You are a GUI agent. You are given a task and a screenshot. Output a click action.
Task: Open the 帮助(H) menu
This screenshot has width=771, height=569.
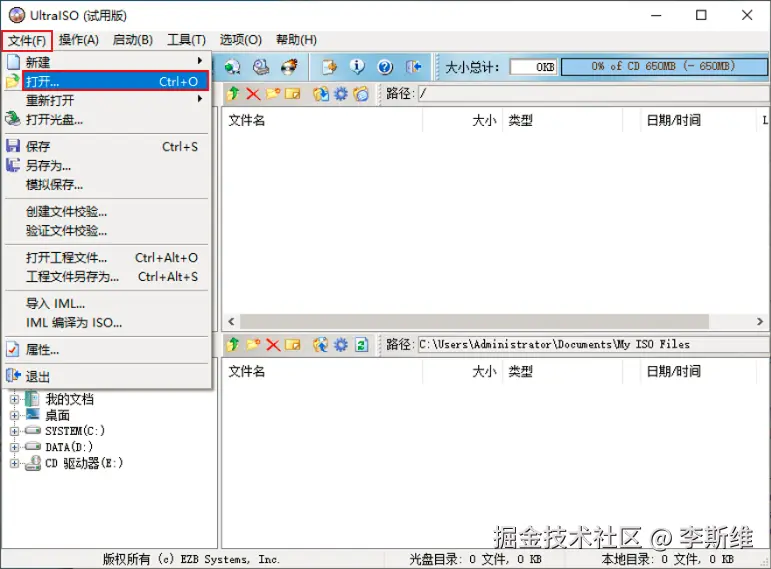(296, 40)
